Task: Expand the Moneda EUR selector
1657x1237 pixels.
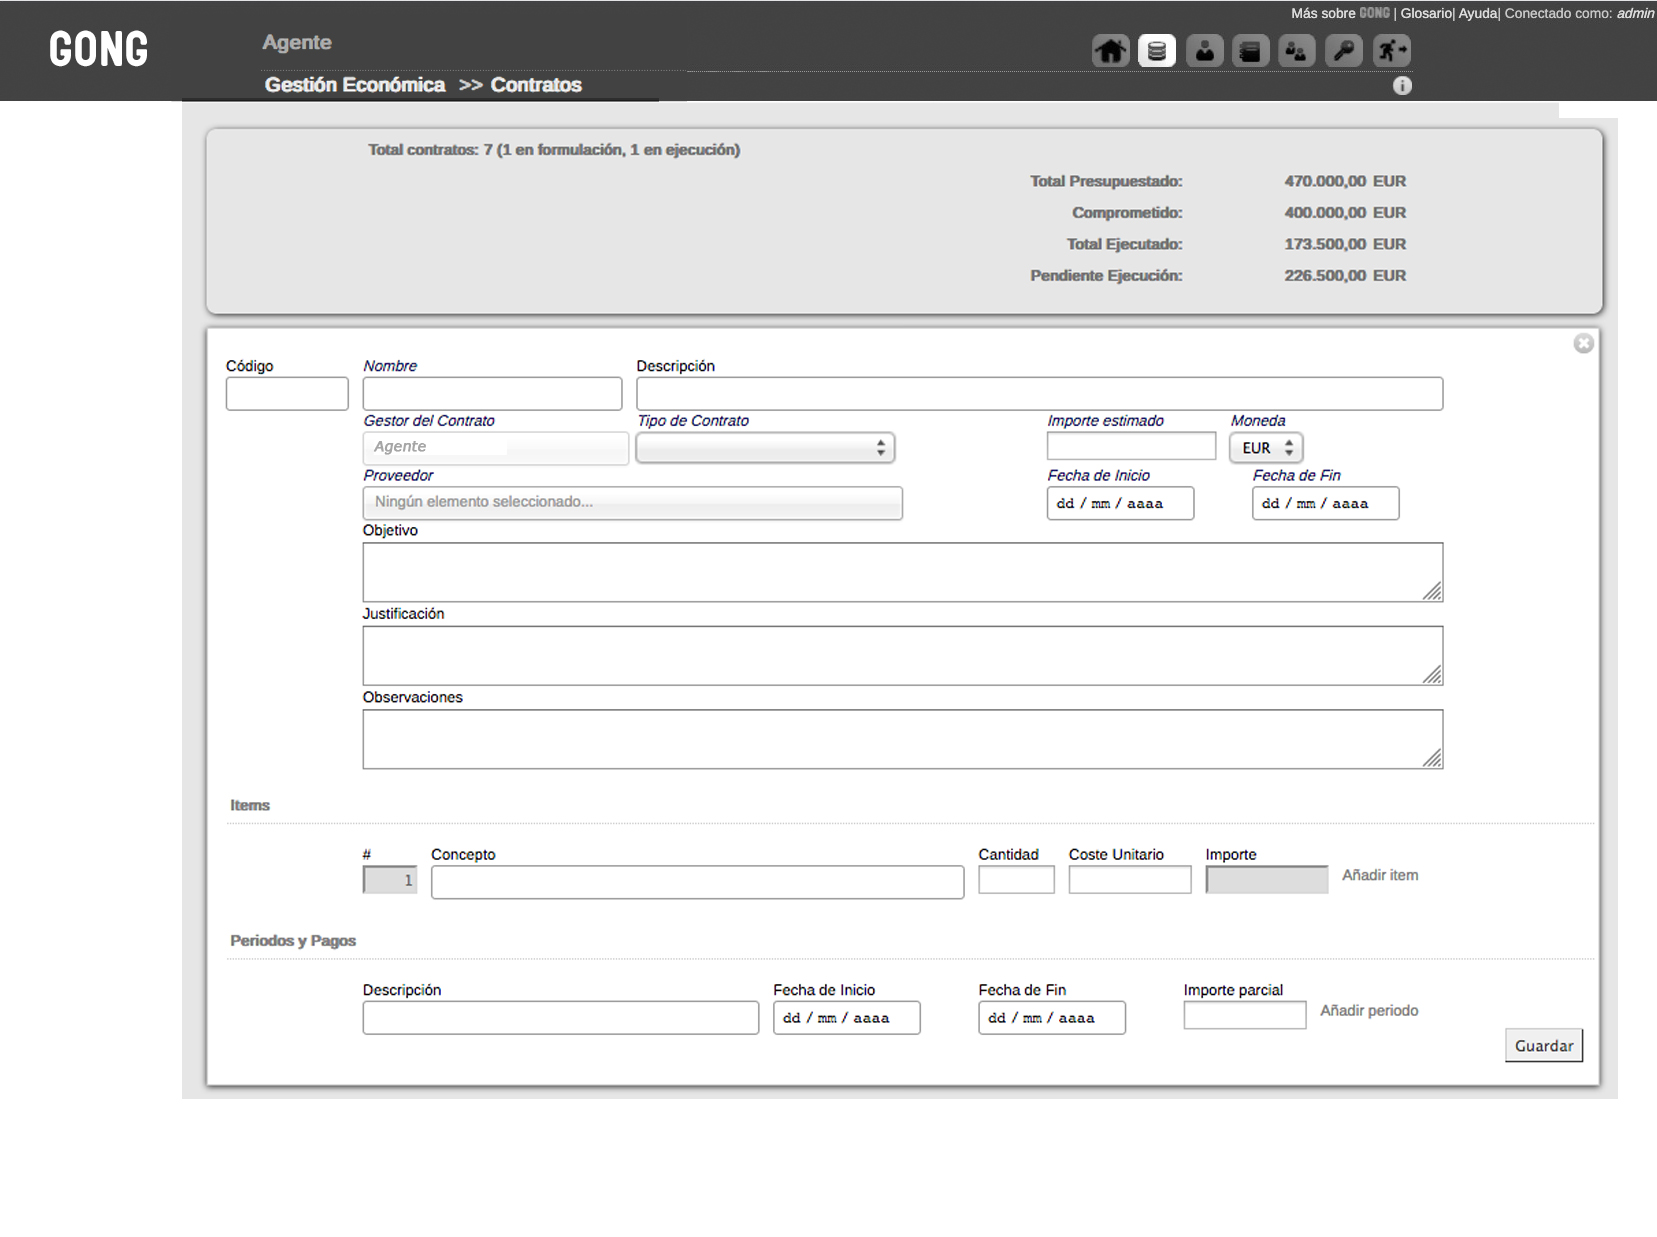Action: point(1266,448)
